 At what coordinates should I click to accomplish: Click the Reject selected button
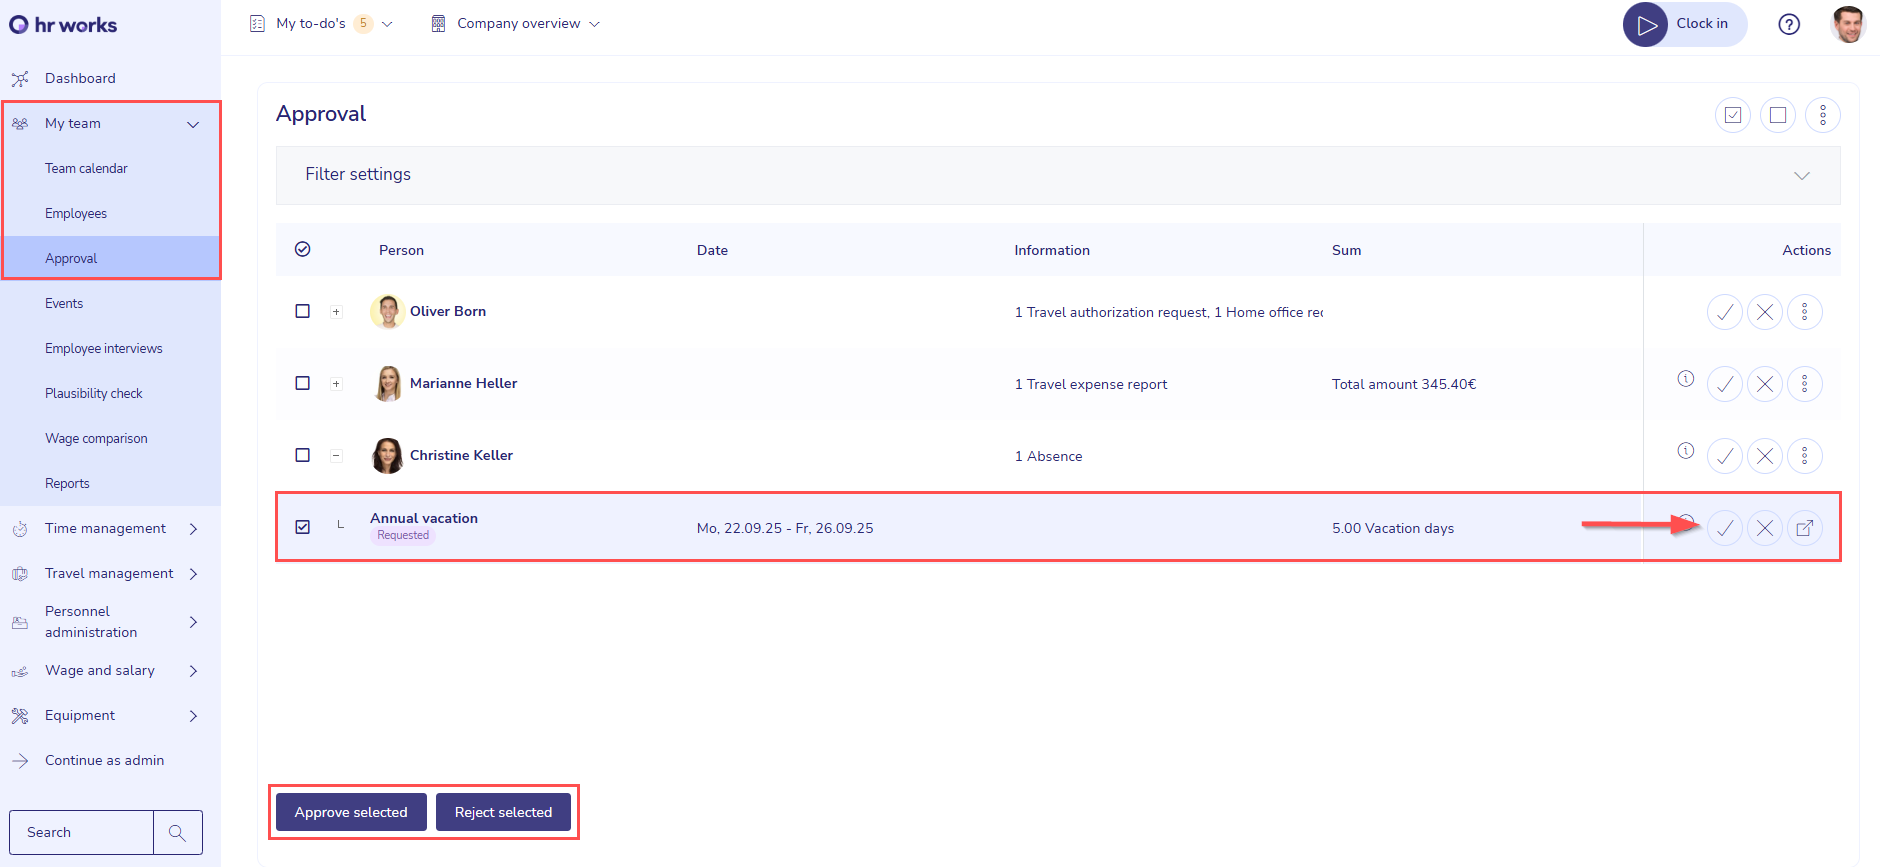click(x=503, y=812)
